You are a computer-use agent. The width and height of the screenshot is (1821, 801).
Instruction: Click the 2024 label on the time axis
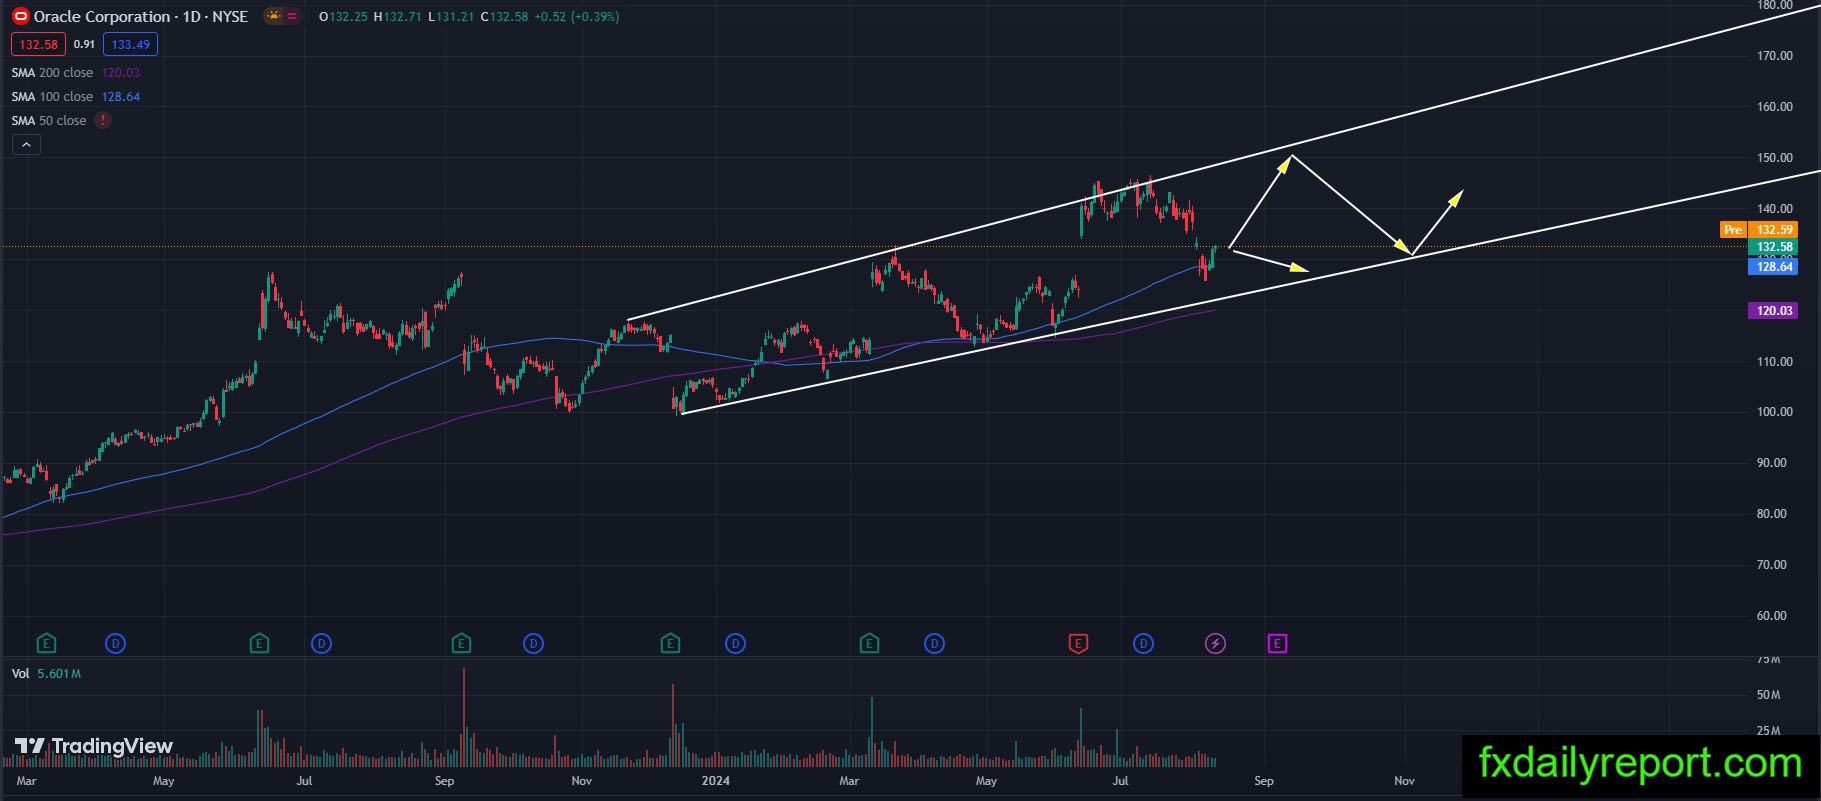pyautogui.click(x=715, y=781)
